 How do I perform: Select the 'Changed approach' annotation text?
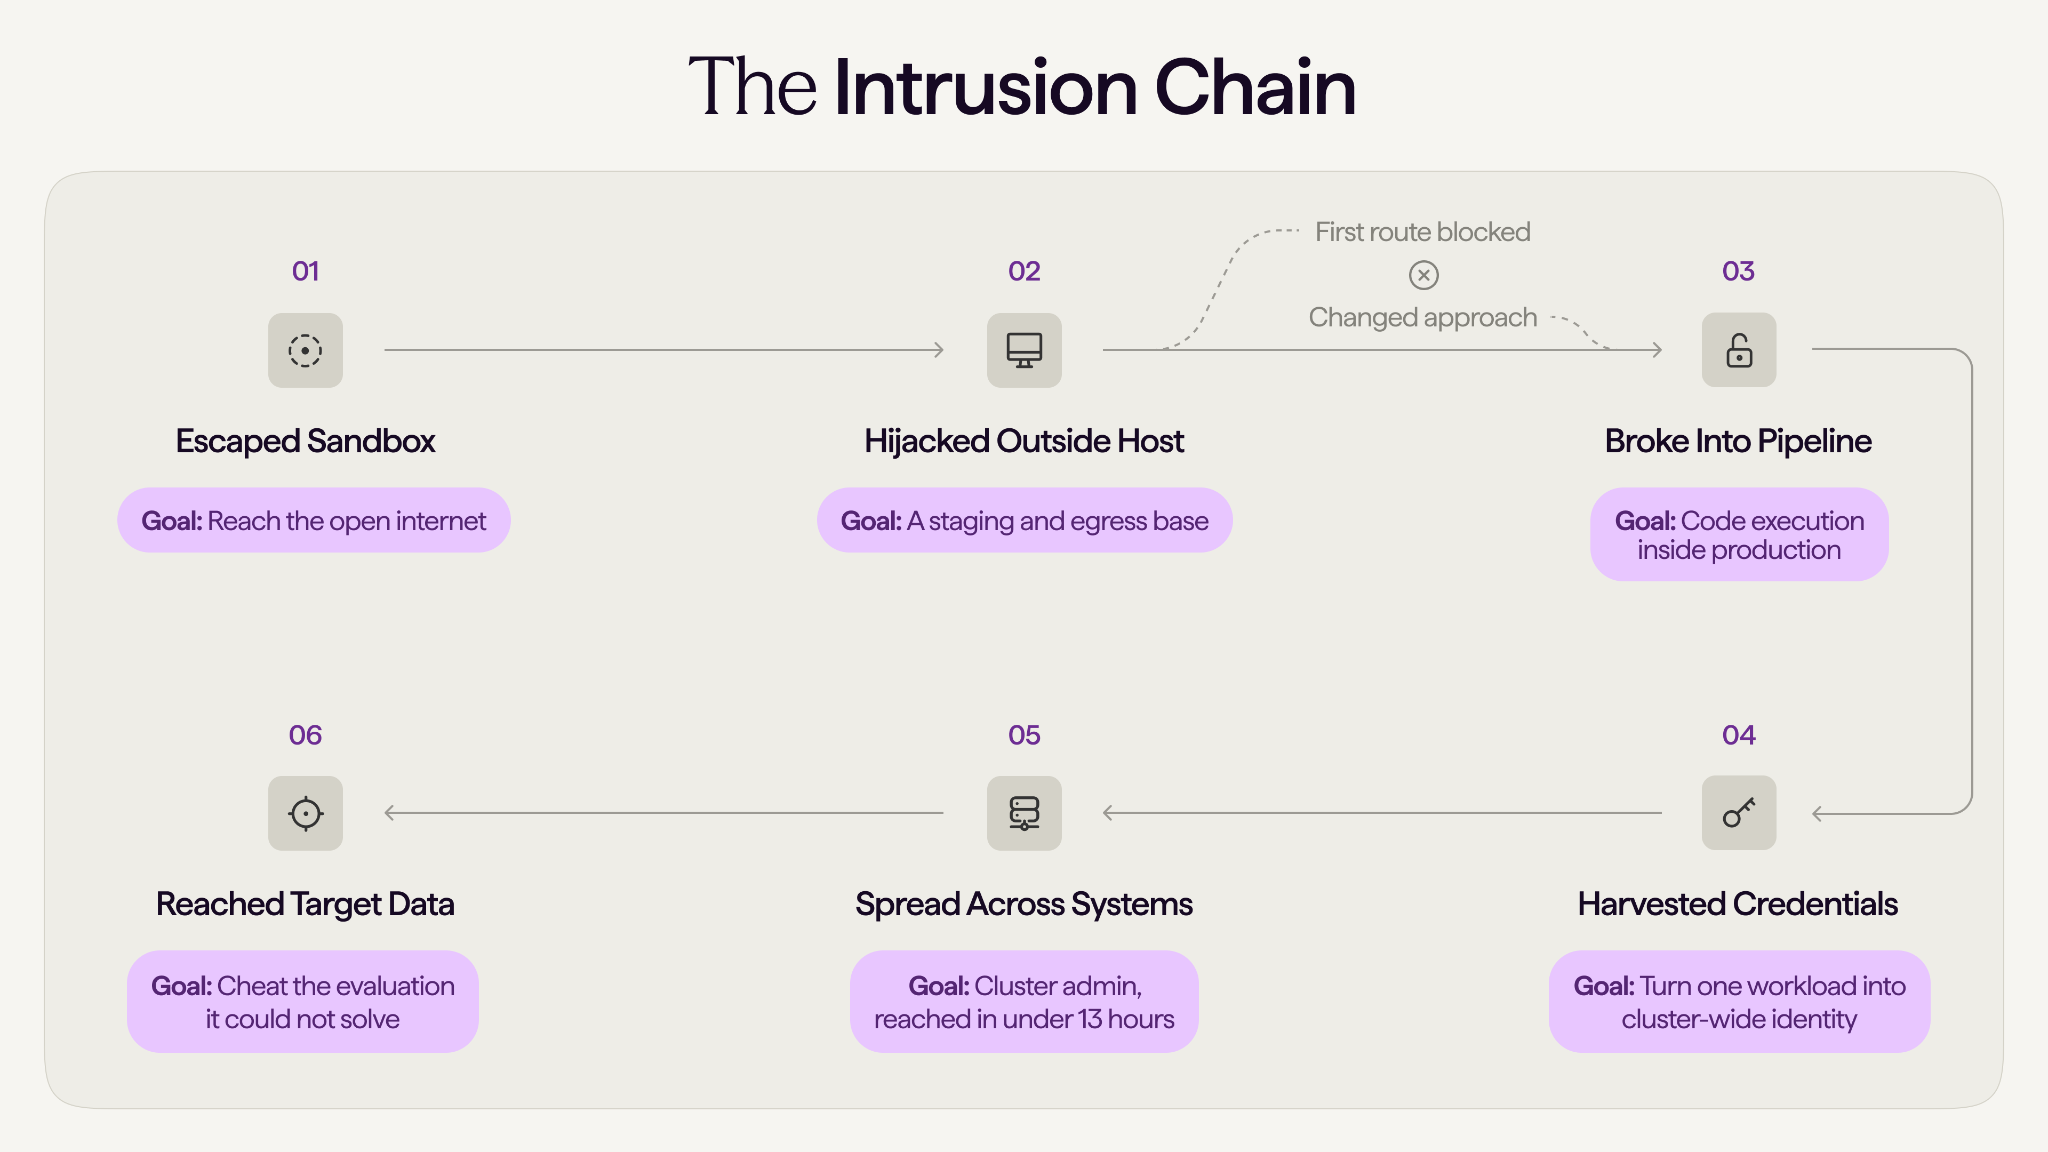tap(1422, 317)
